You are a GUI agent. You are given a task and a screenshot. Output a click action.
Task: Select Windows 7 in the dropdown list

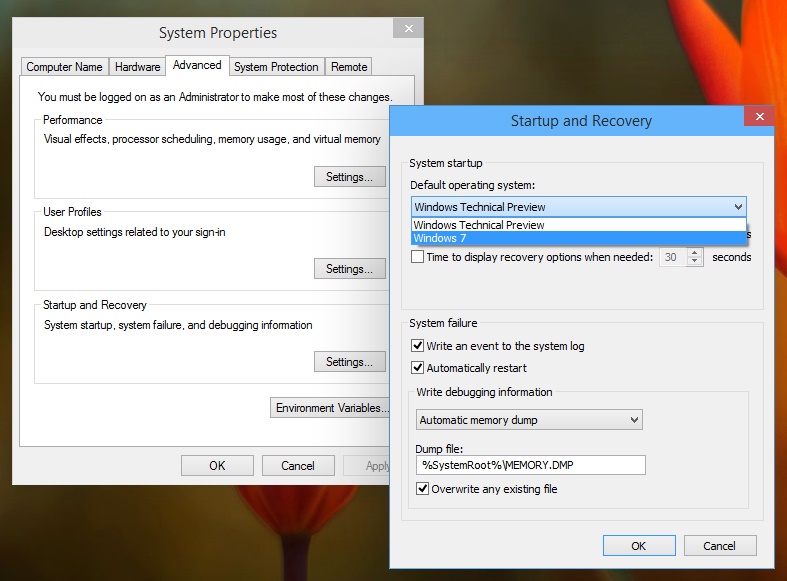[579, 238]
